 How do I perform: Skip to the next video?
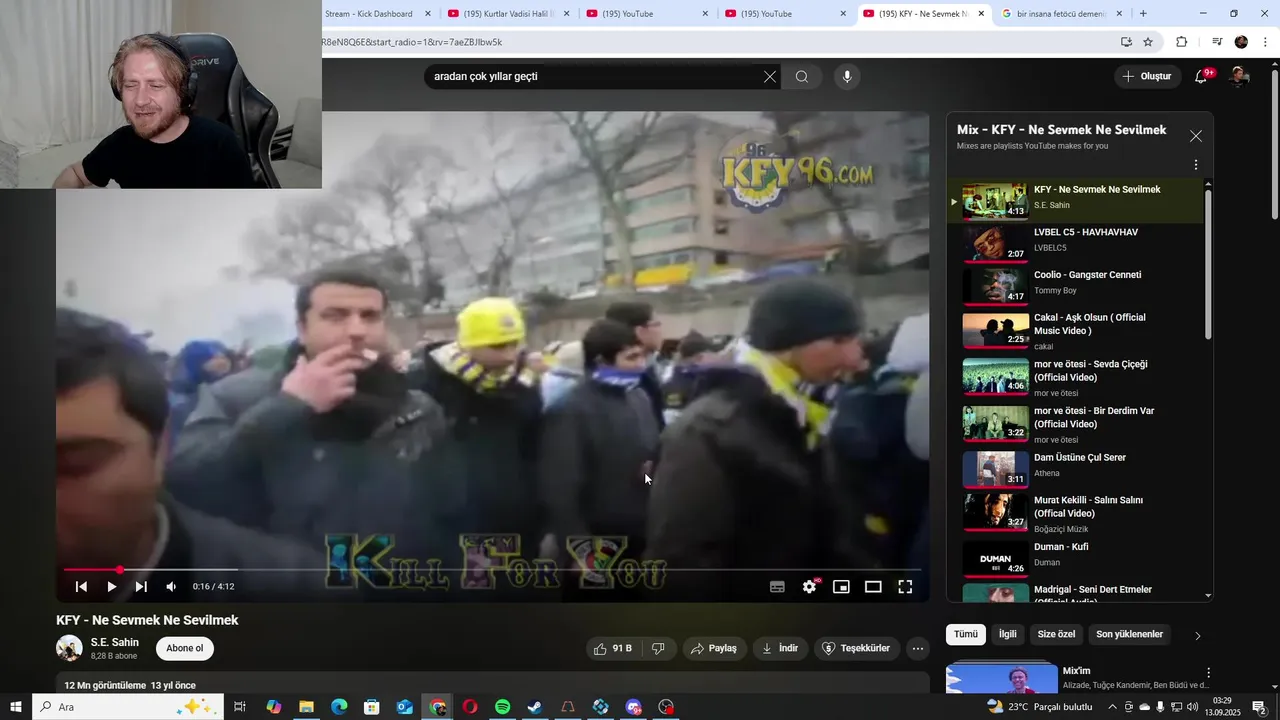pyautogui.click(x=141, y=587)
